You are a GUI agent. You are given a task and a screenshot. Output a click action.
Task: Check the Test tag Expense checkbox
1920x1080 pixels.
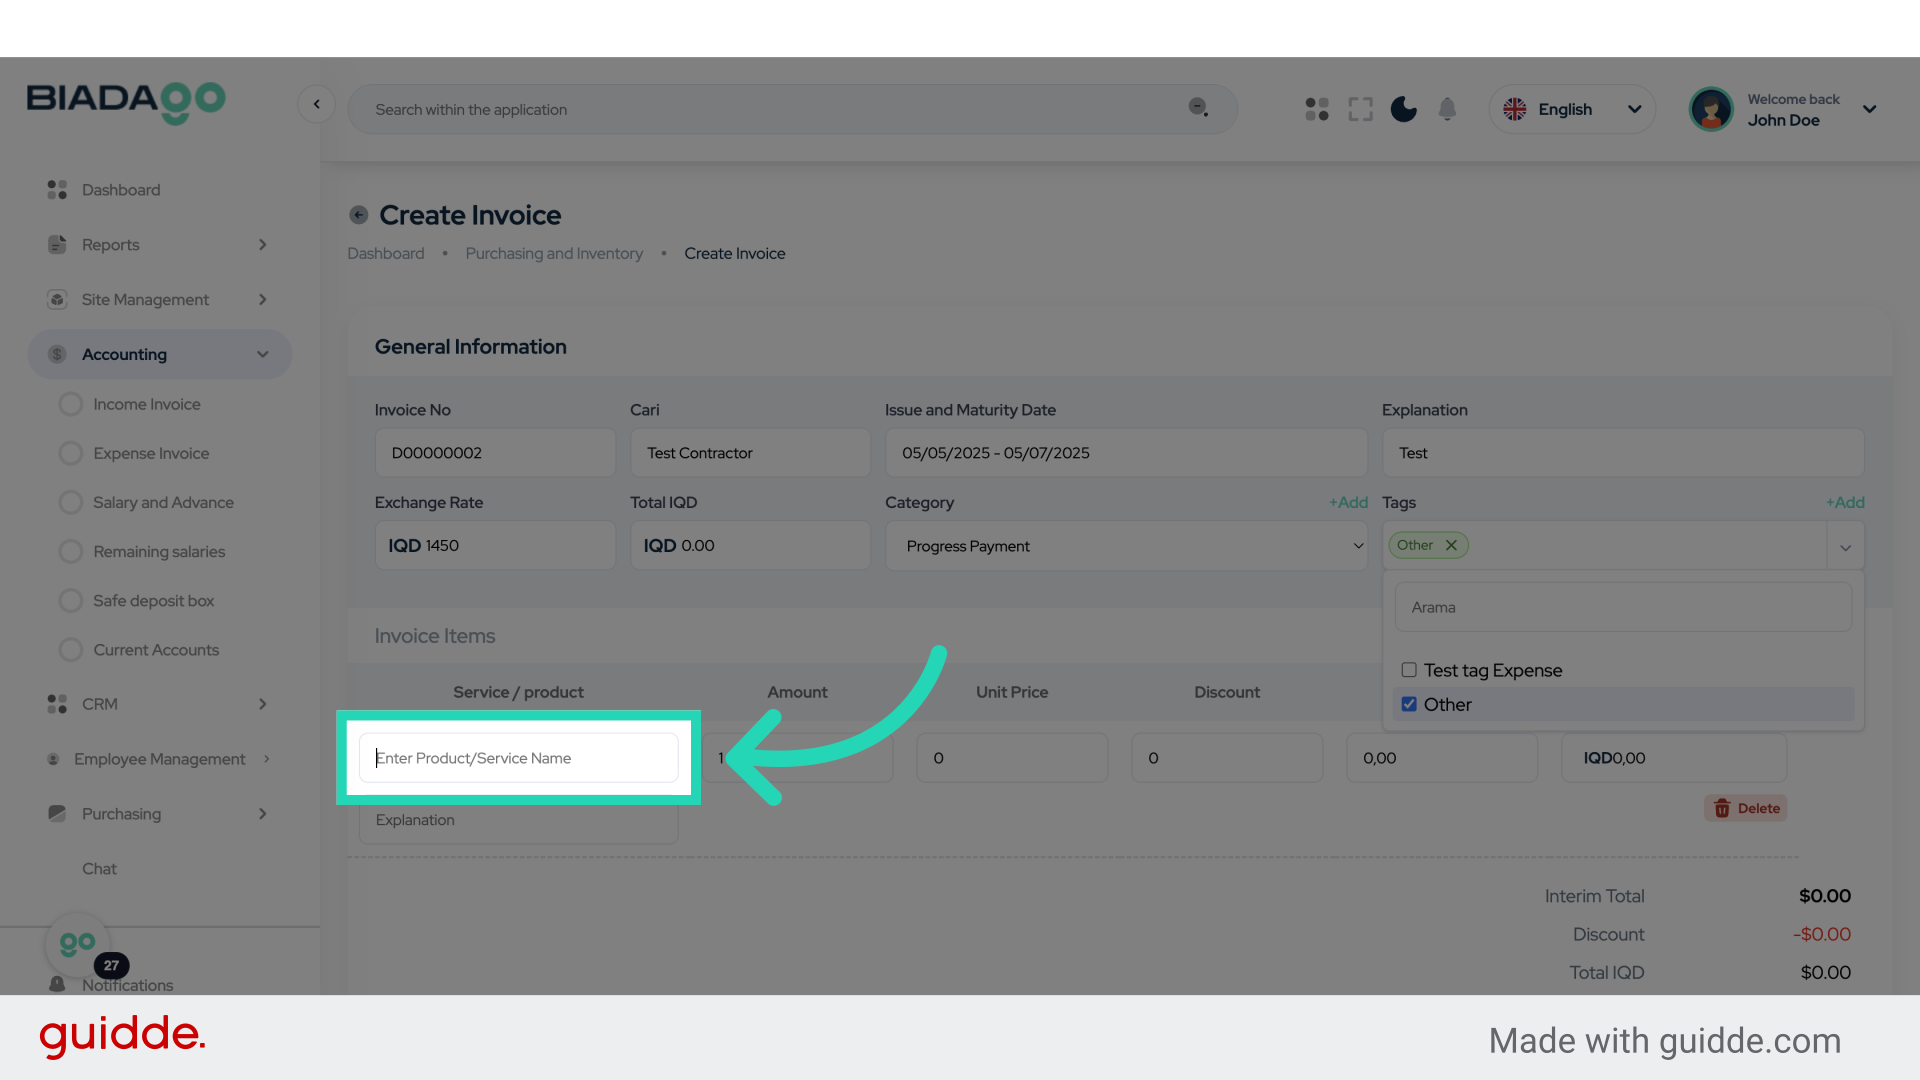coord(1409,670)
